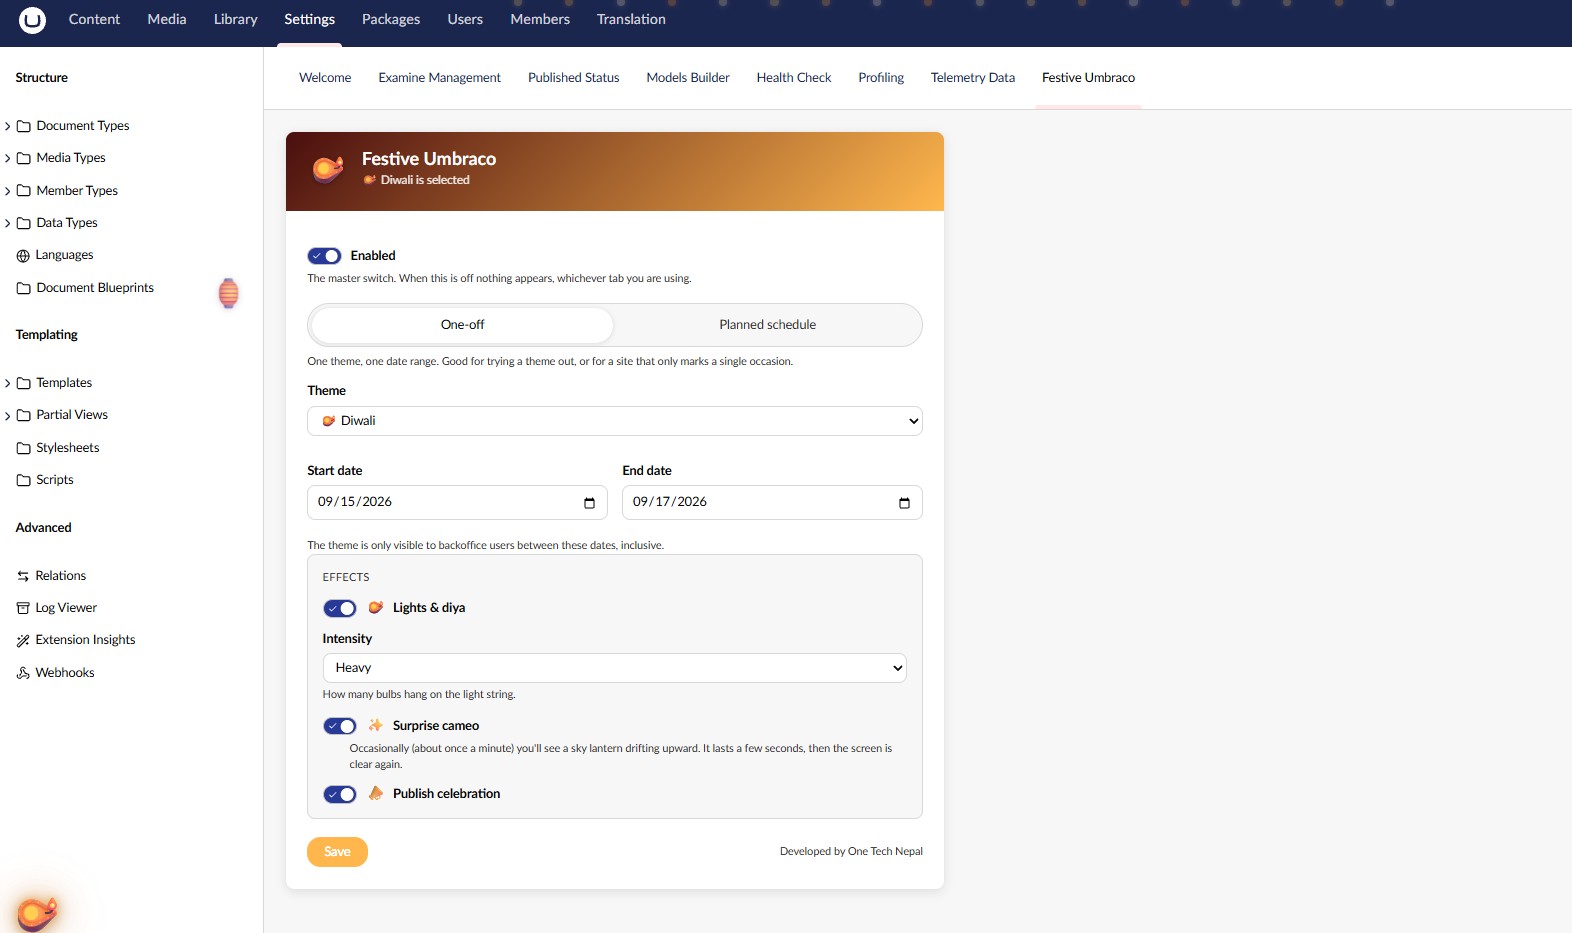Open the Health Check tab
The width and height of the screenshot is (1572, 933).
tap(794, 78)
